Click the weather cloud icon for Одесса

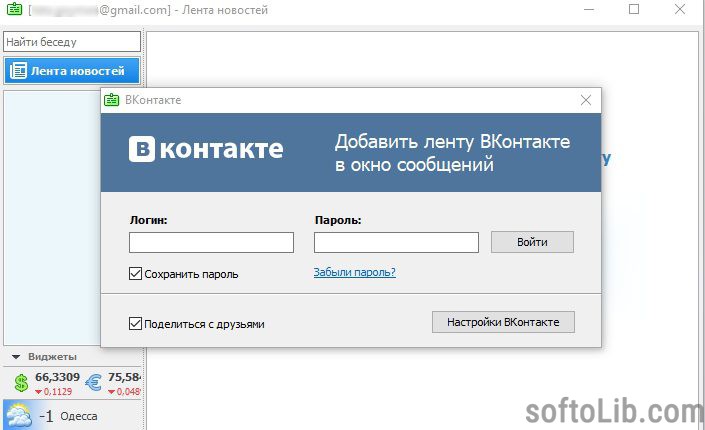pyautogui.click(x=18, y=415)
